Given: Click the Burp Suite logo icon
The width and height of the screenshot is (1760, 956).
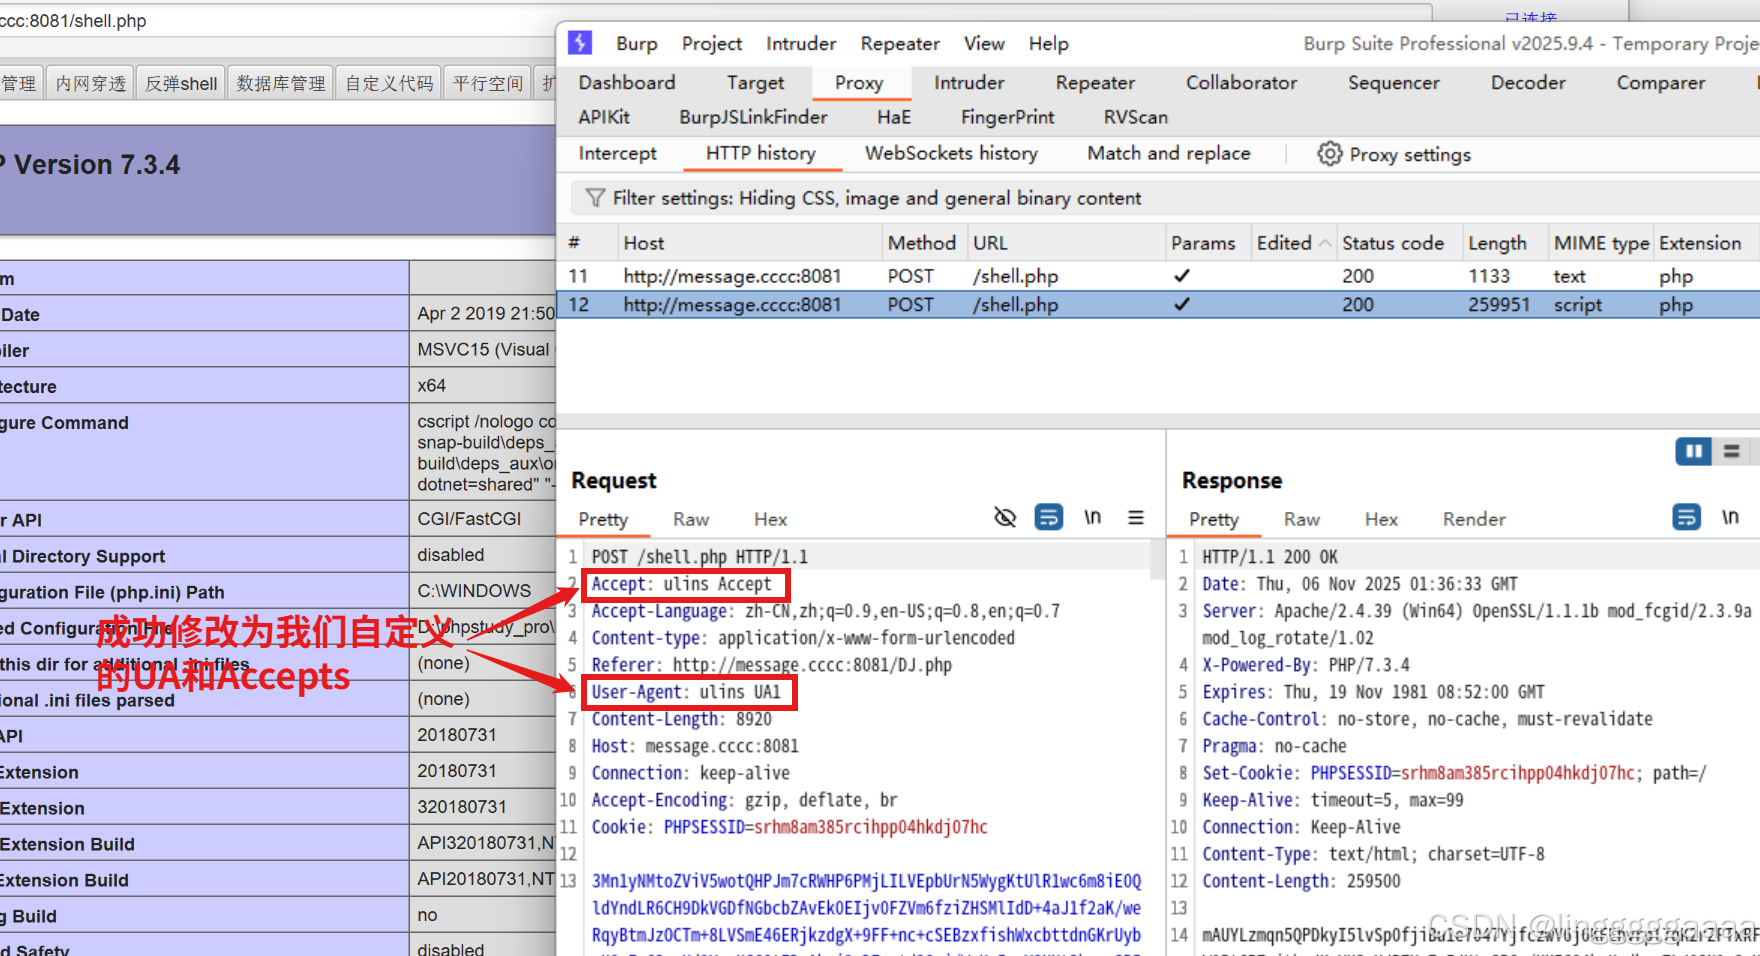Looking at the screenshot, I should point(580,43).
